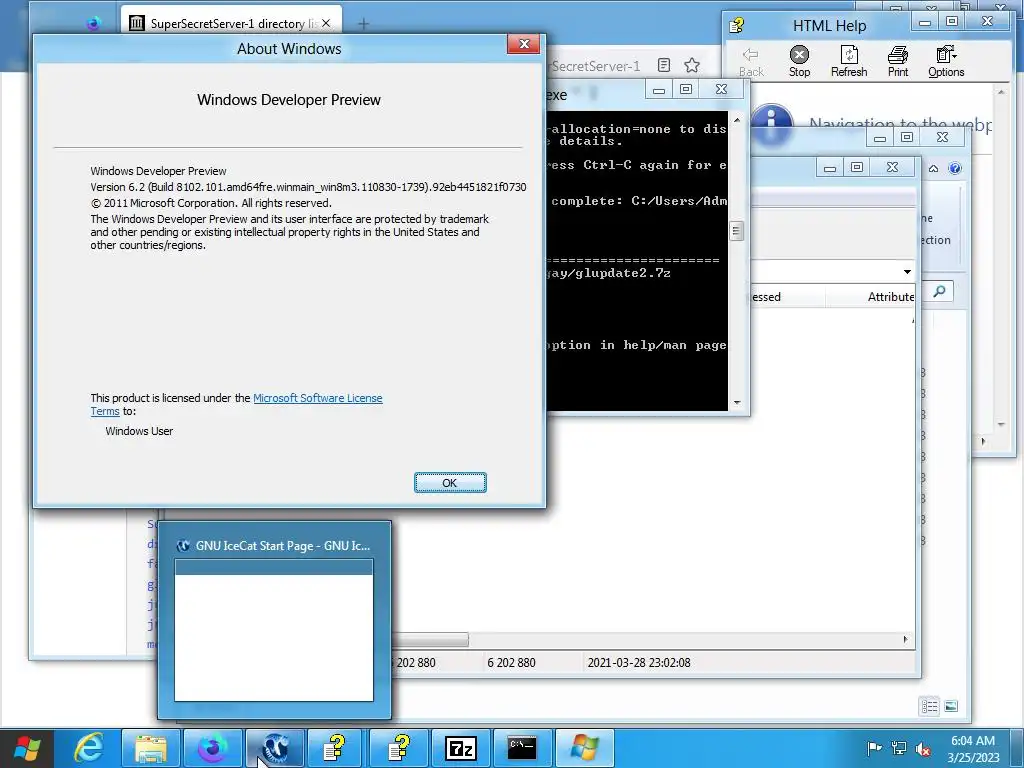The height and width of the screenshot is (768, 1024).
Task: Click OK in the About Windows dialog
Action: 450,483
